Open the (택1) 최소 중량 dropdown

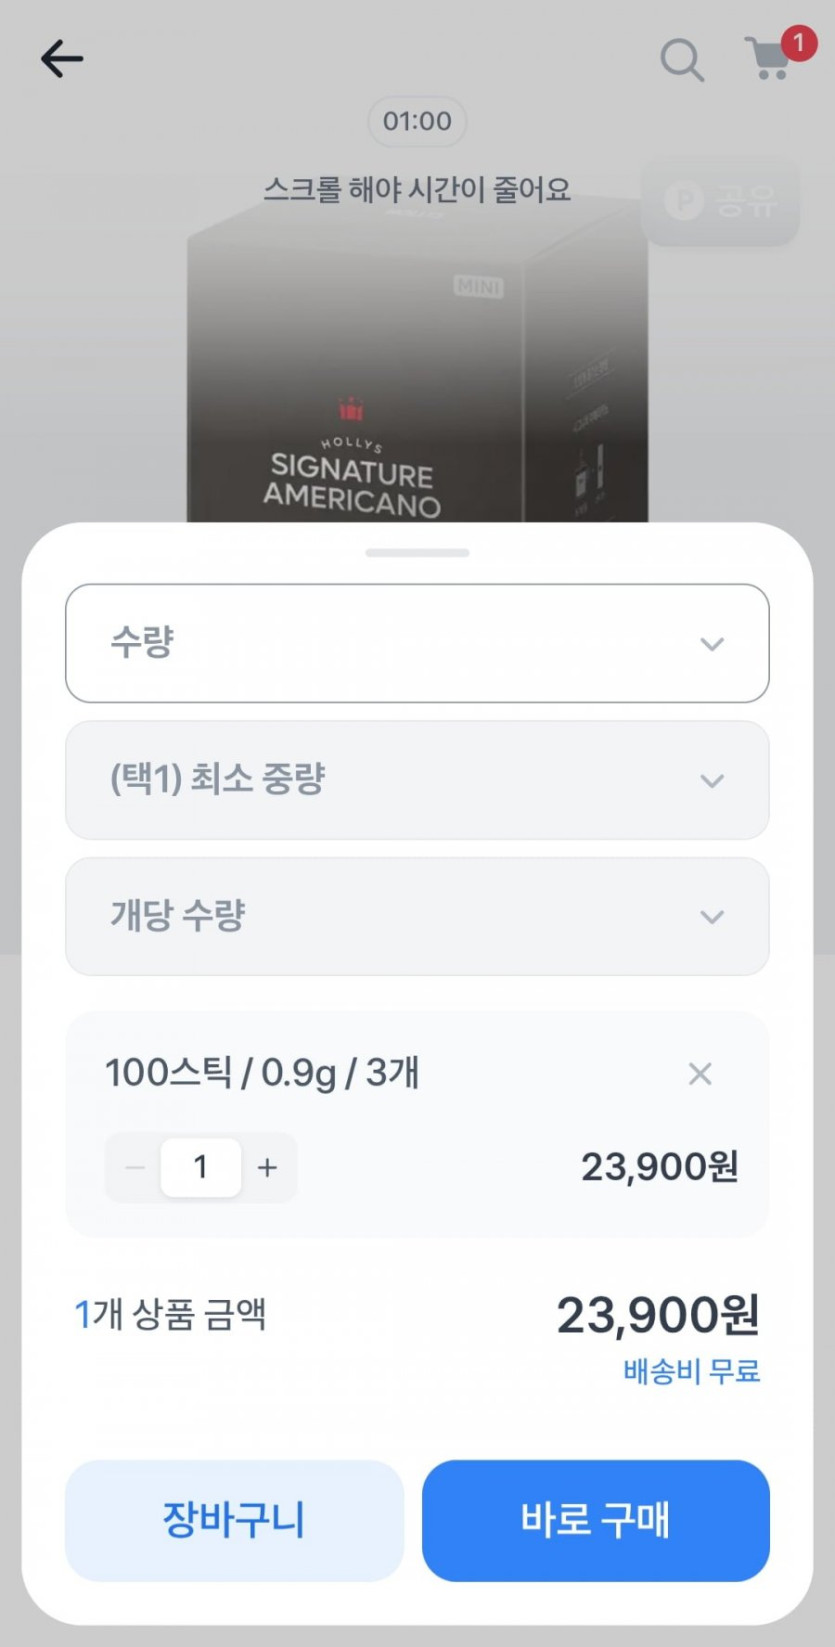pyautogui.click(x=417, y=780)
